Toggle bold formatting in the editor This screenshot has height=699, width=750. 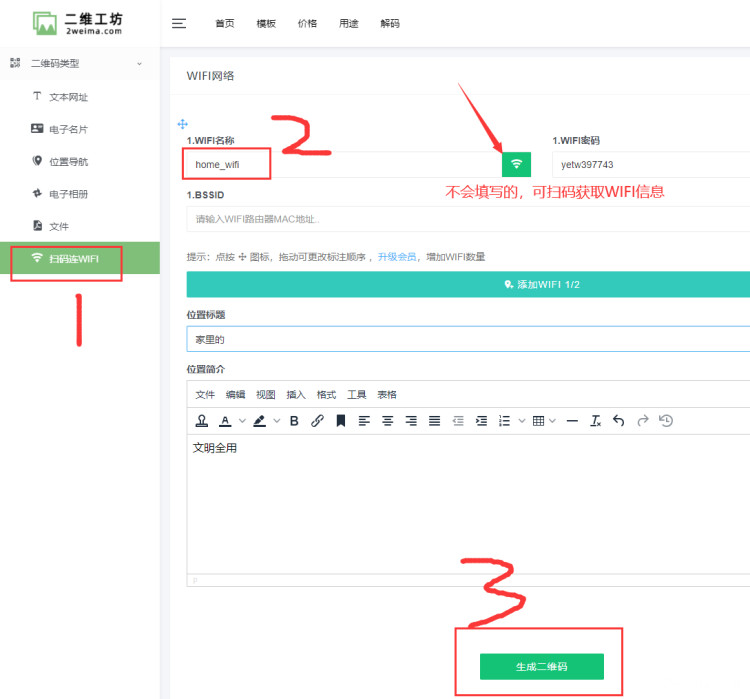[x=294, y=421]
